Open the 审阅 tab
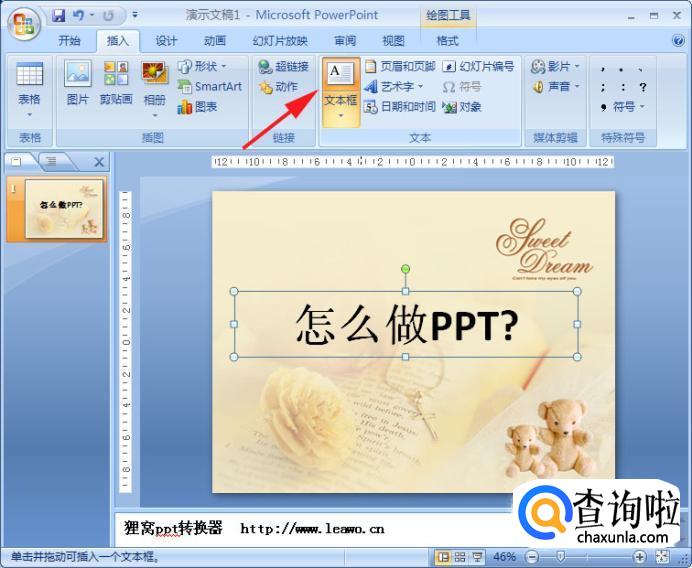The width and height of the screenshot is (692, 568). (345, 41)
